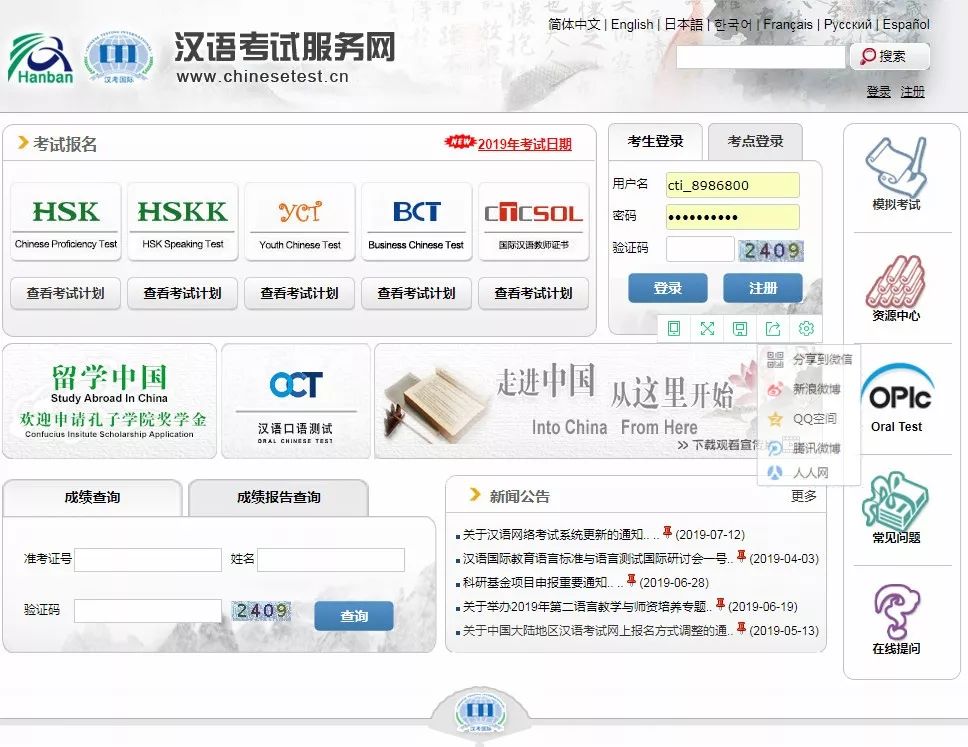The width and height of the screenshot is (968, 747).
Task: Switch to the 成绩查询 tab
Action: coord(93,498)
